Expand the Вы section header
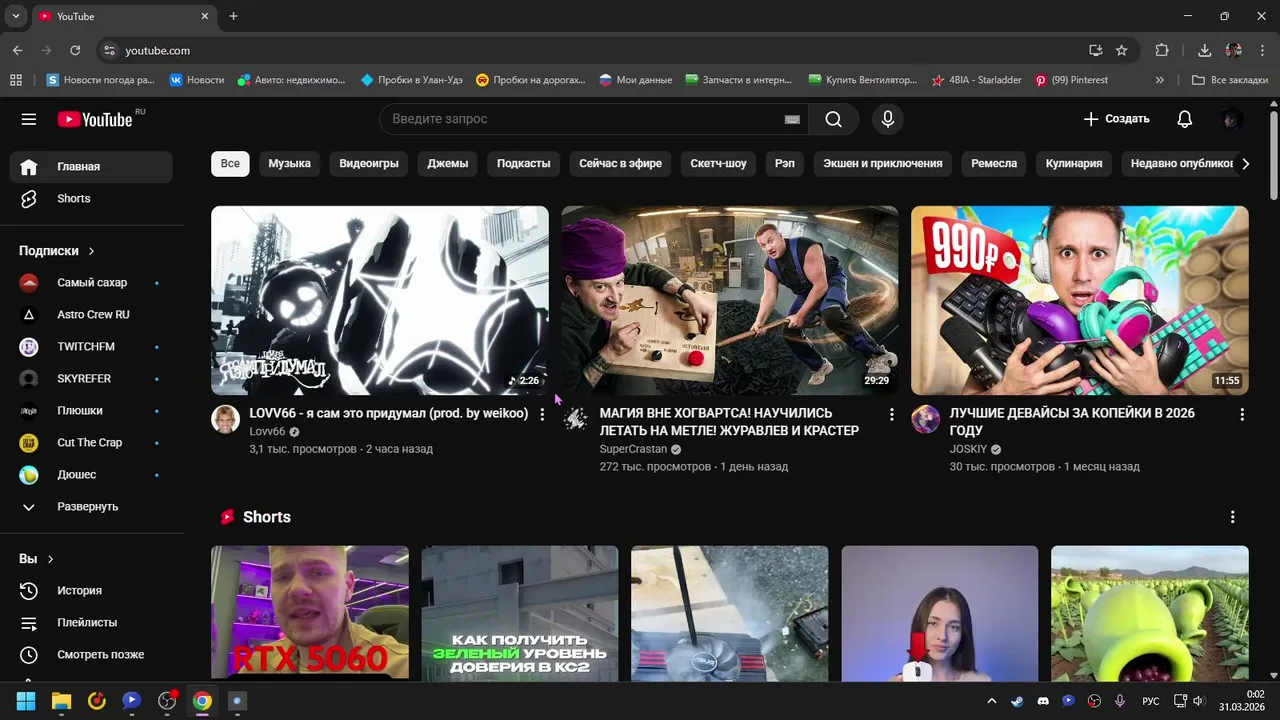 point(37,559)
